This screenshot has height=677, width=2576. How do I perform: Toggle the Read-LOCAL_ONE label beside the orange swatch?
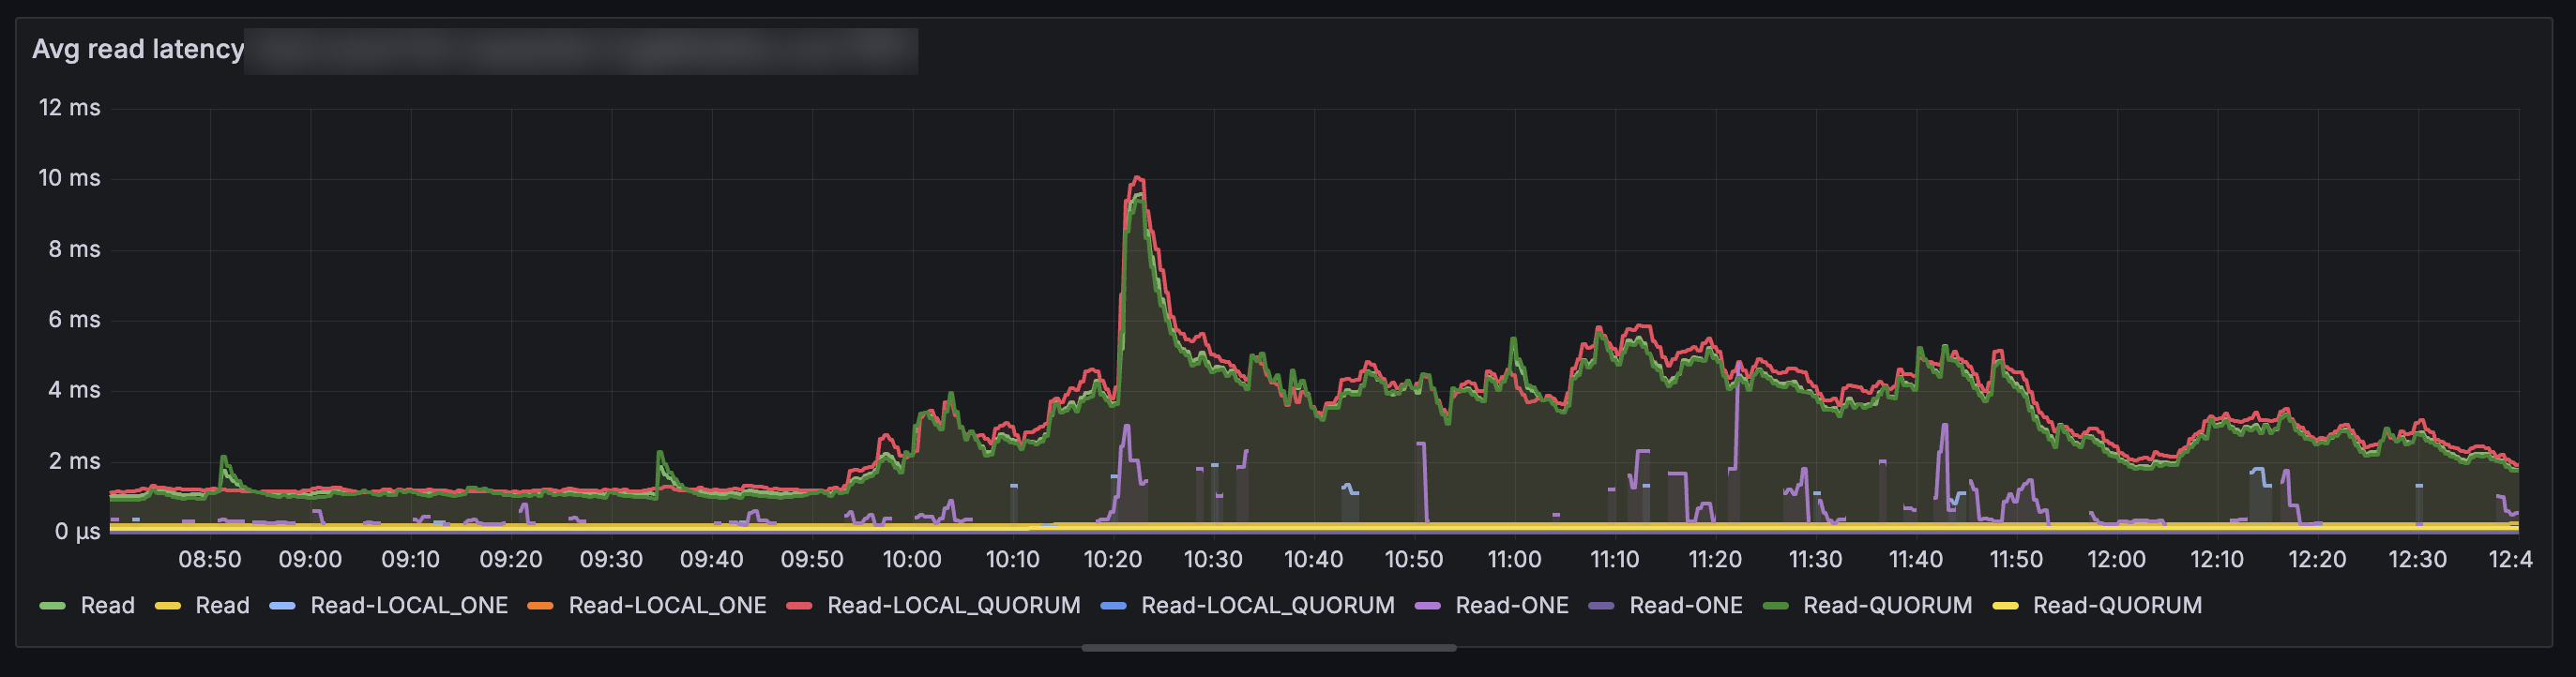tap(667, 605)
